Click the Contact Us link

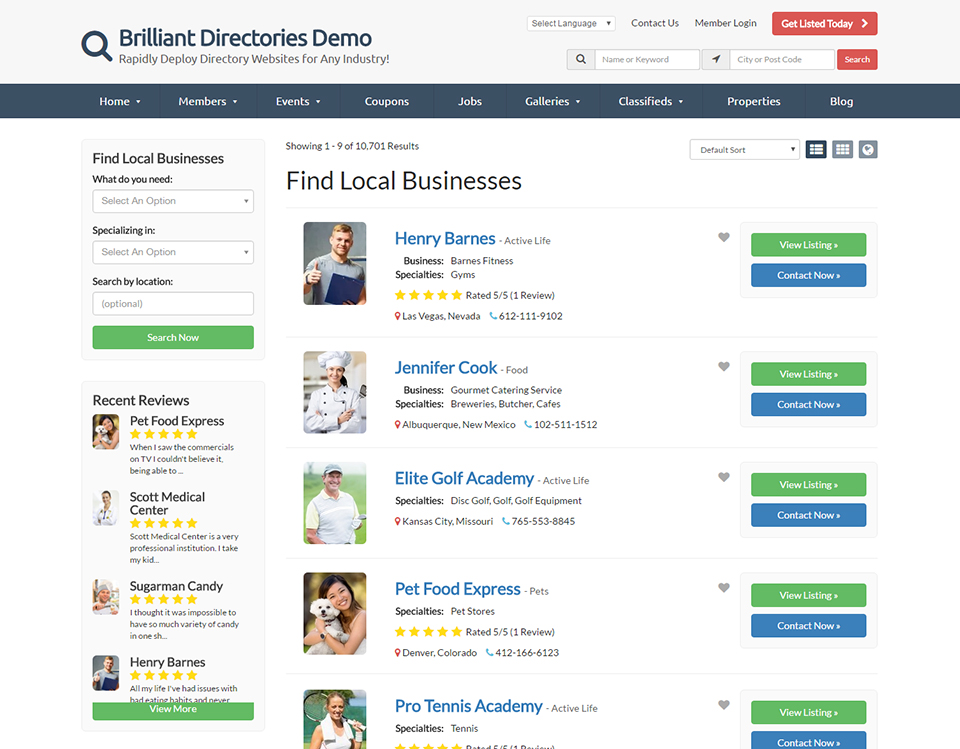(x=654, y=23)
